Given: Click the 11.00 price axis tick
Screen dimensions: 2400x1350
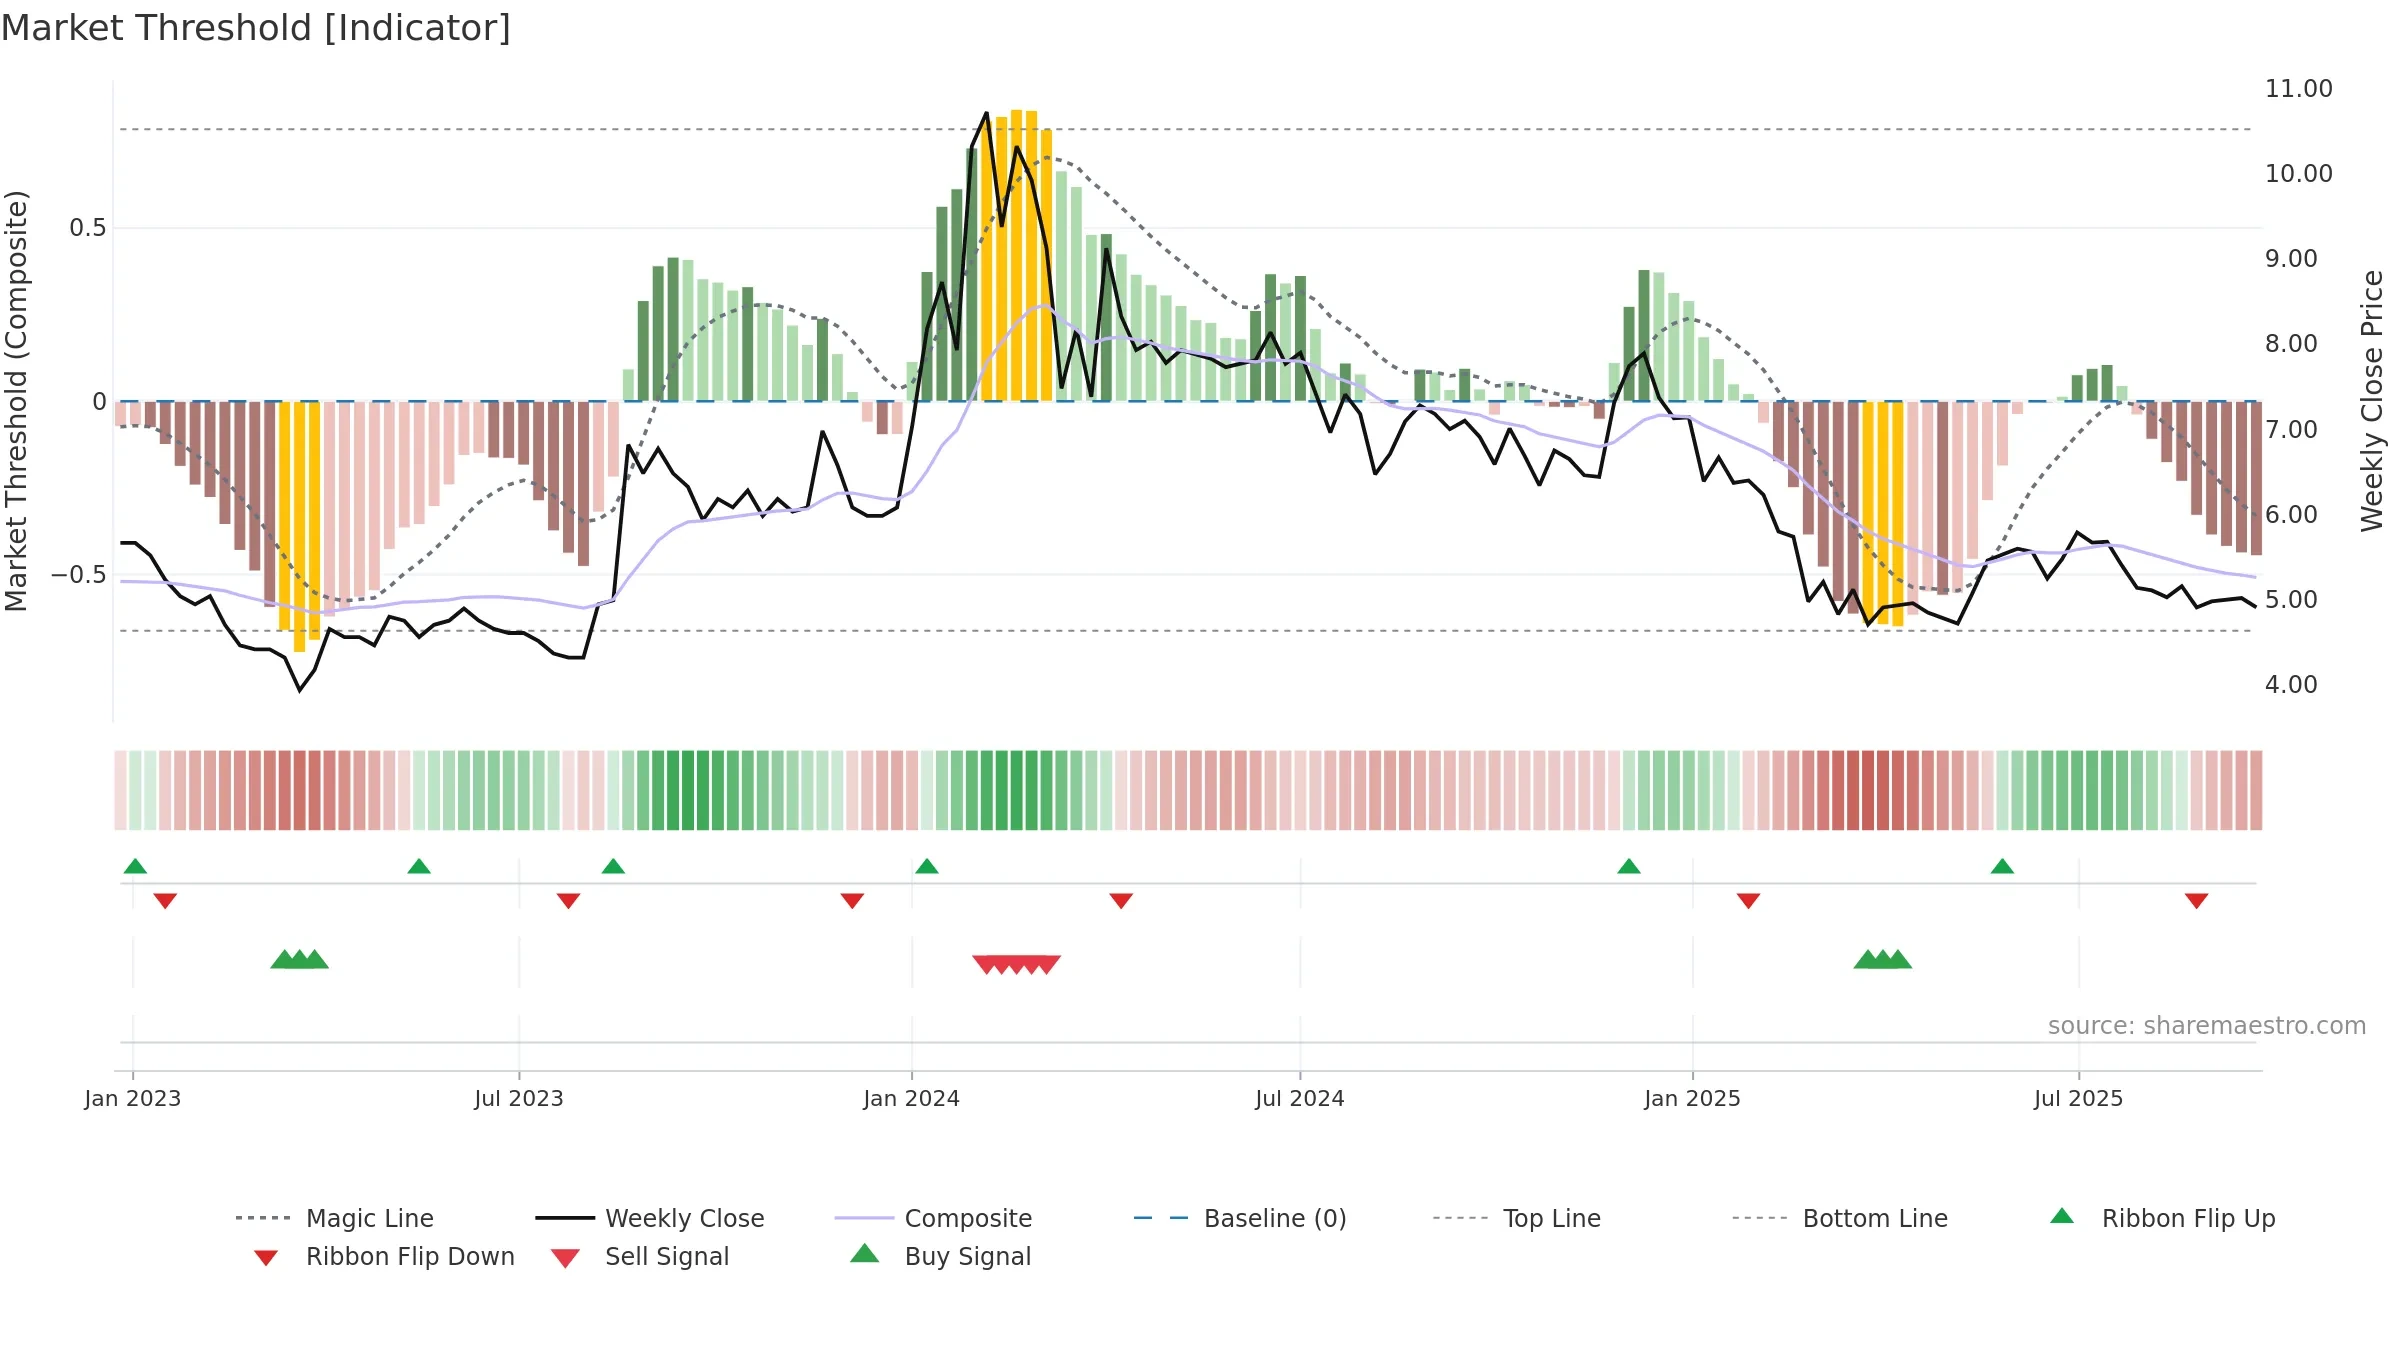Looking at the screenshot, I should (2299, 88).
